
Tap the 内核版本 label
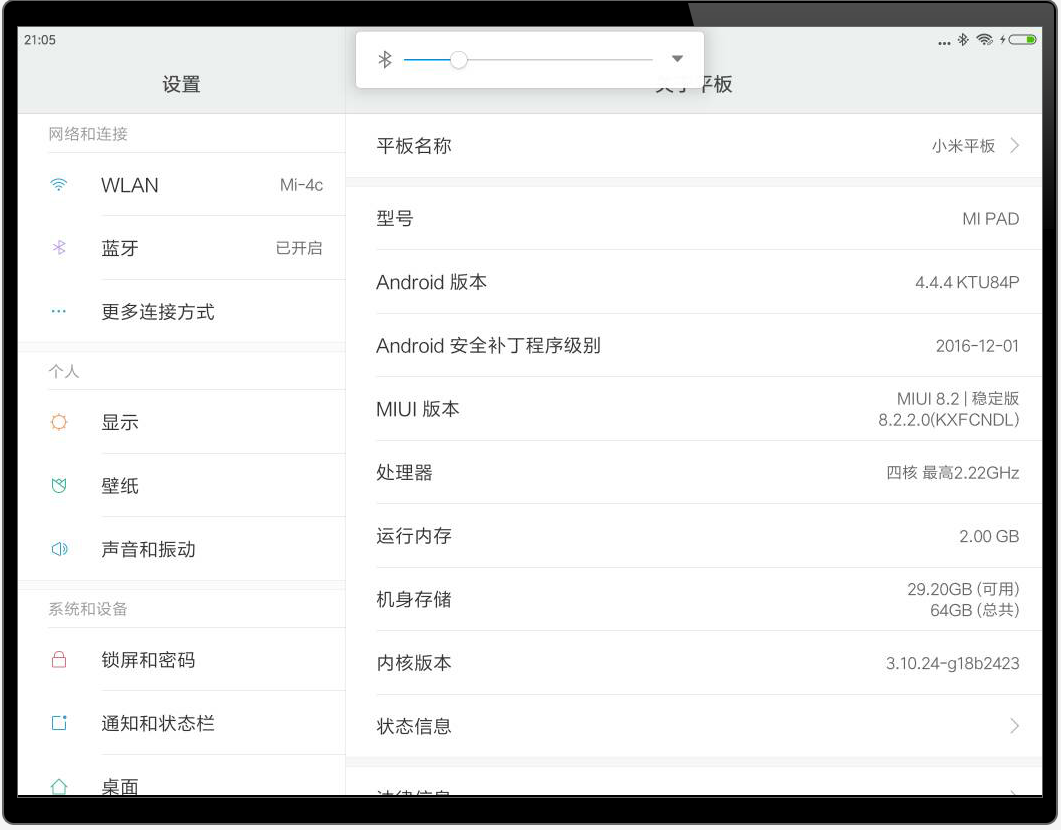point(414,663)
